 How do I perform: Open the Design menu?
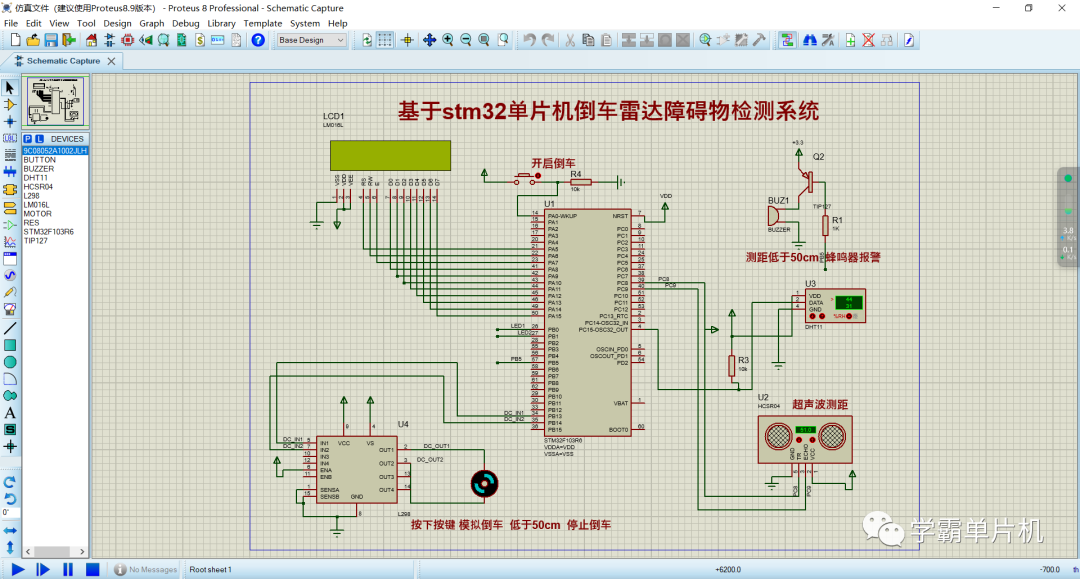pos(117,23)
